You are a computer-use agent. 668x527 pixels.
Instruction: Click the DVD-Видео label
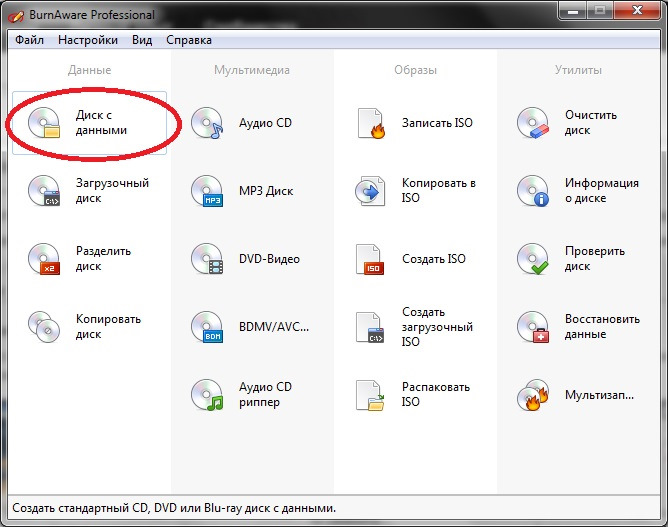click(x=269, y=259)
